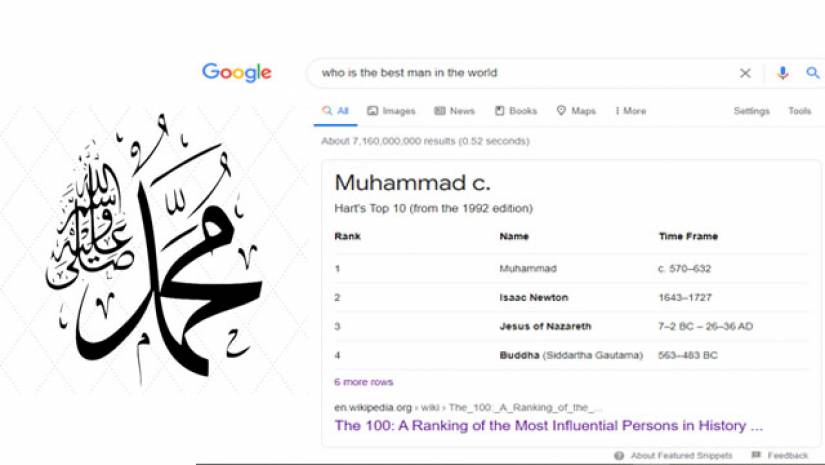The height and width of the screenshot is (465, 825).
Task: Open the Images results tab
Action: [391, 111]
